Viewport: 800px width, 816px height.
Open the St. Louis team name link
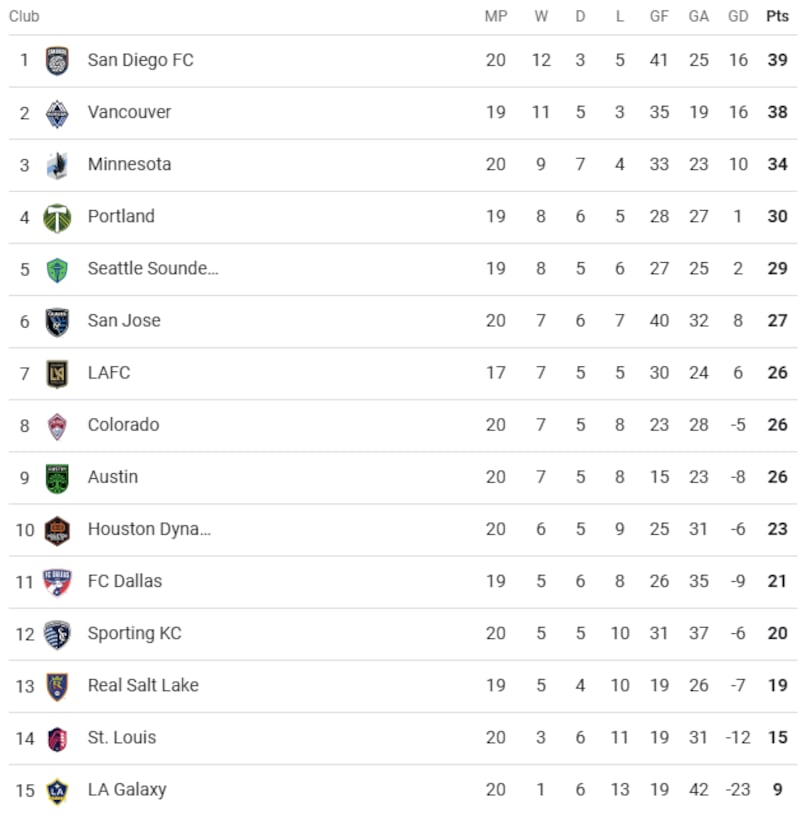pos(122,737)
